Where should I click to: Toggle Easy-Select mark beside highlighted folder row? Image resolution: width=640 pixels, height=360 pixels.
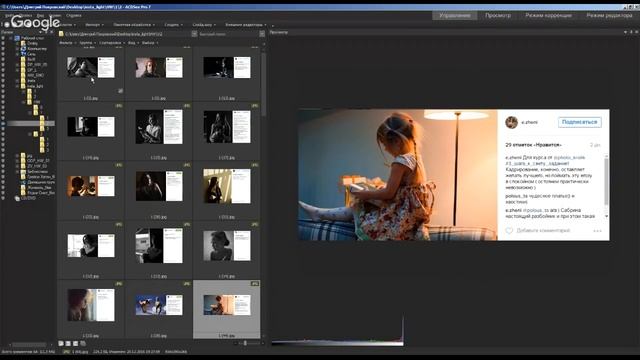pos(3,123)
